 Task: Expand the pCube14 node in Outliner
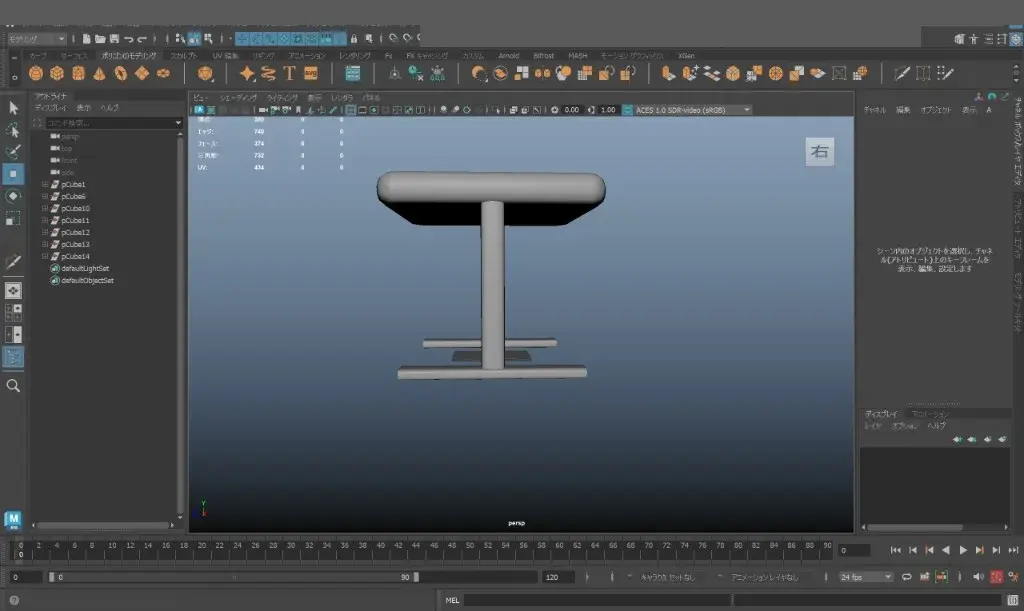pos(45,257)
